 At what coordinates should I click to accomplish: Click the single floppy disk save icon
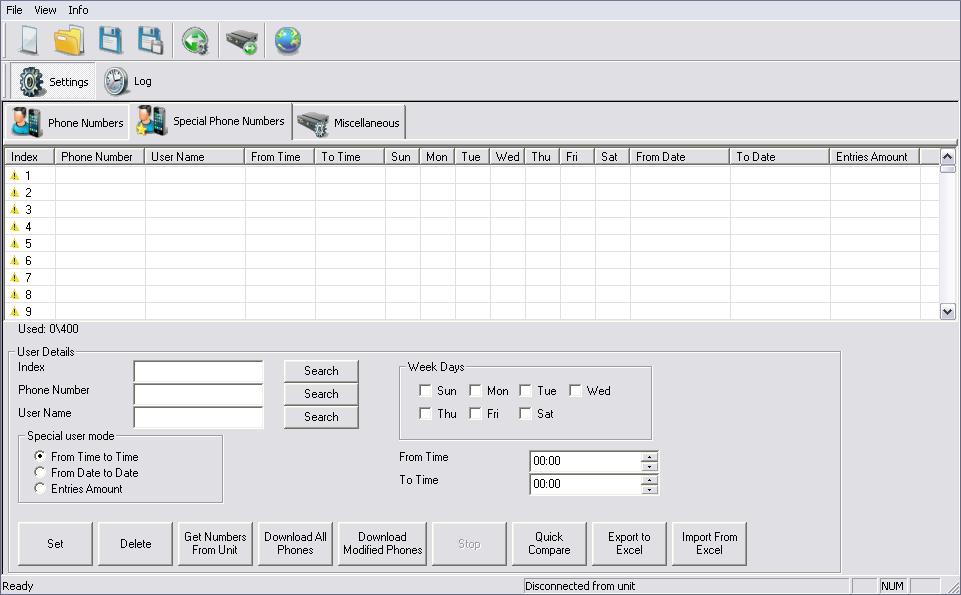click(x=110, y=41)
